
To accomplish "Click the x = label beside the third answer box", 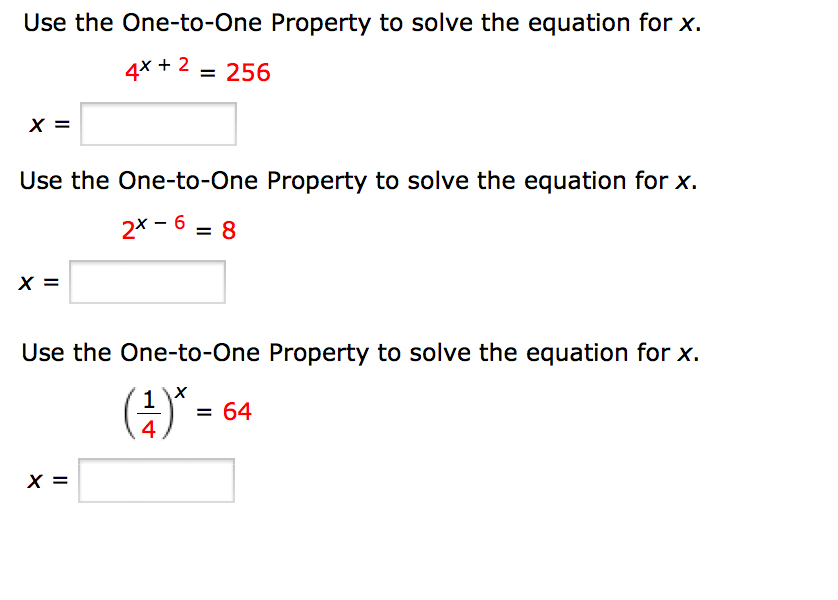I will click(47, 479).
